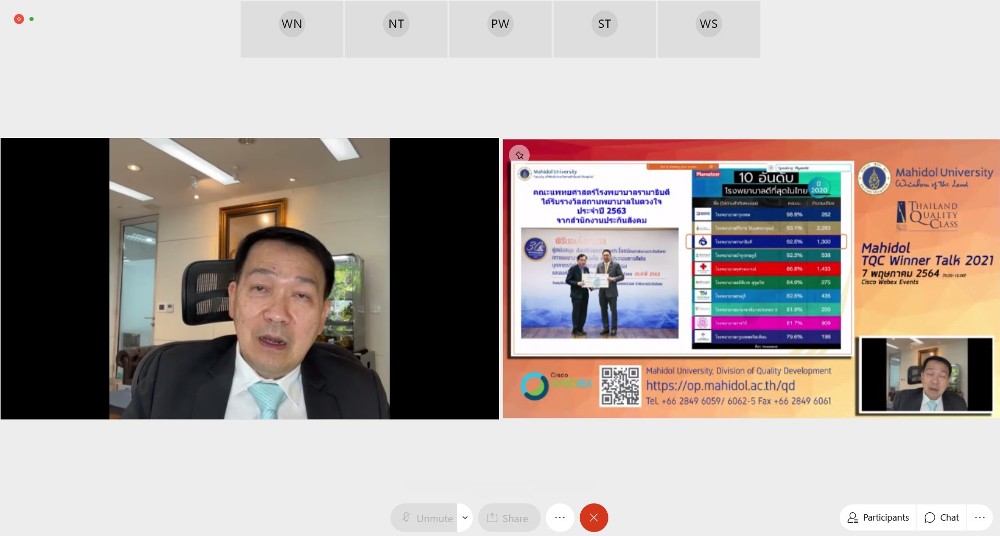Viewport: 1000px width, 536px height.
Task: Click the green connection status dot
Action: [32, 19]
